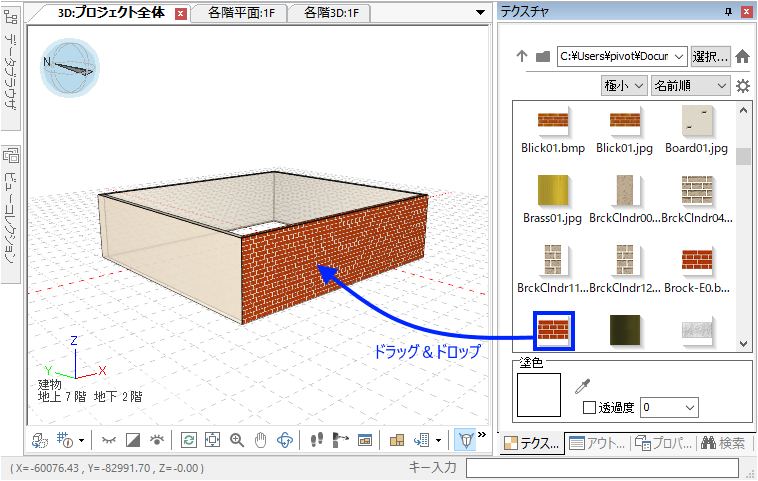The width and height of the screenshot is (758, 481).
Task: Expand the texture folder path dropdown
Action: click(x=679, y=57)
